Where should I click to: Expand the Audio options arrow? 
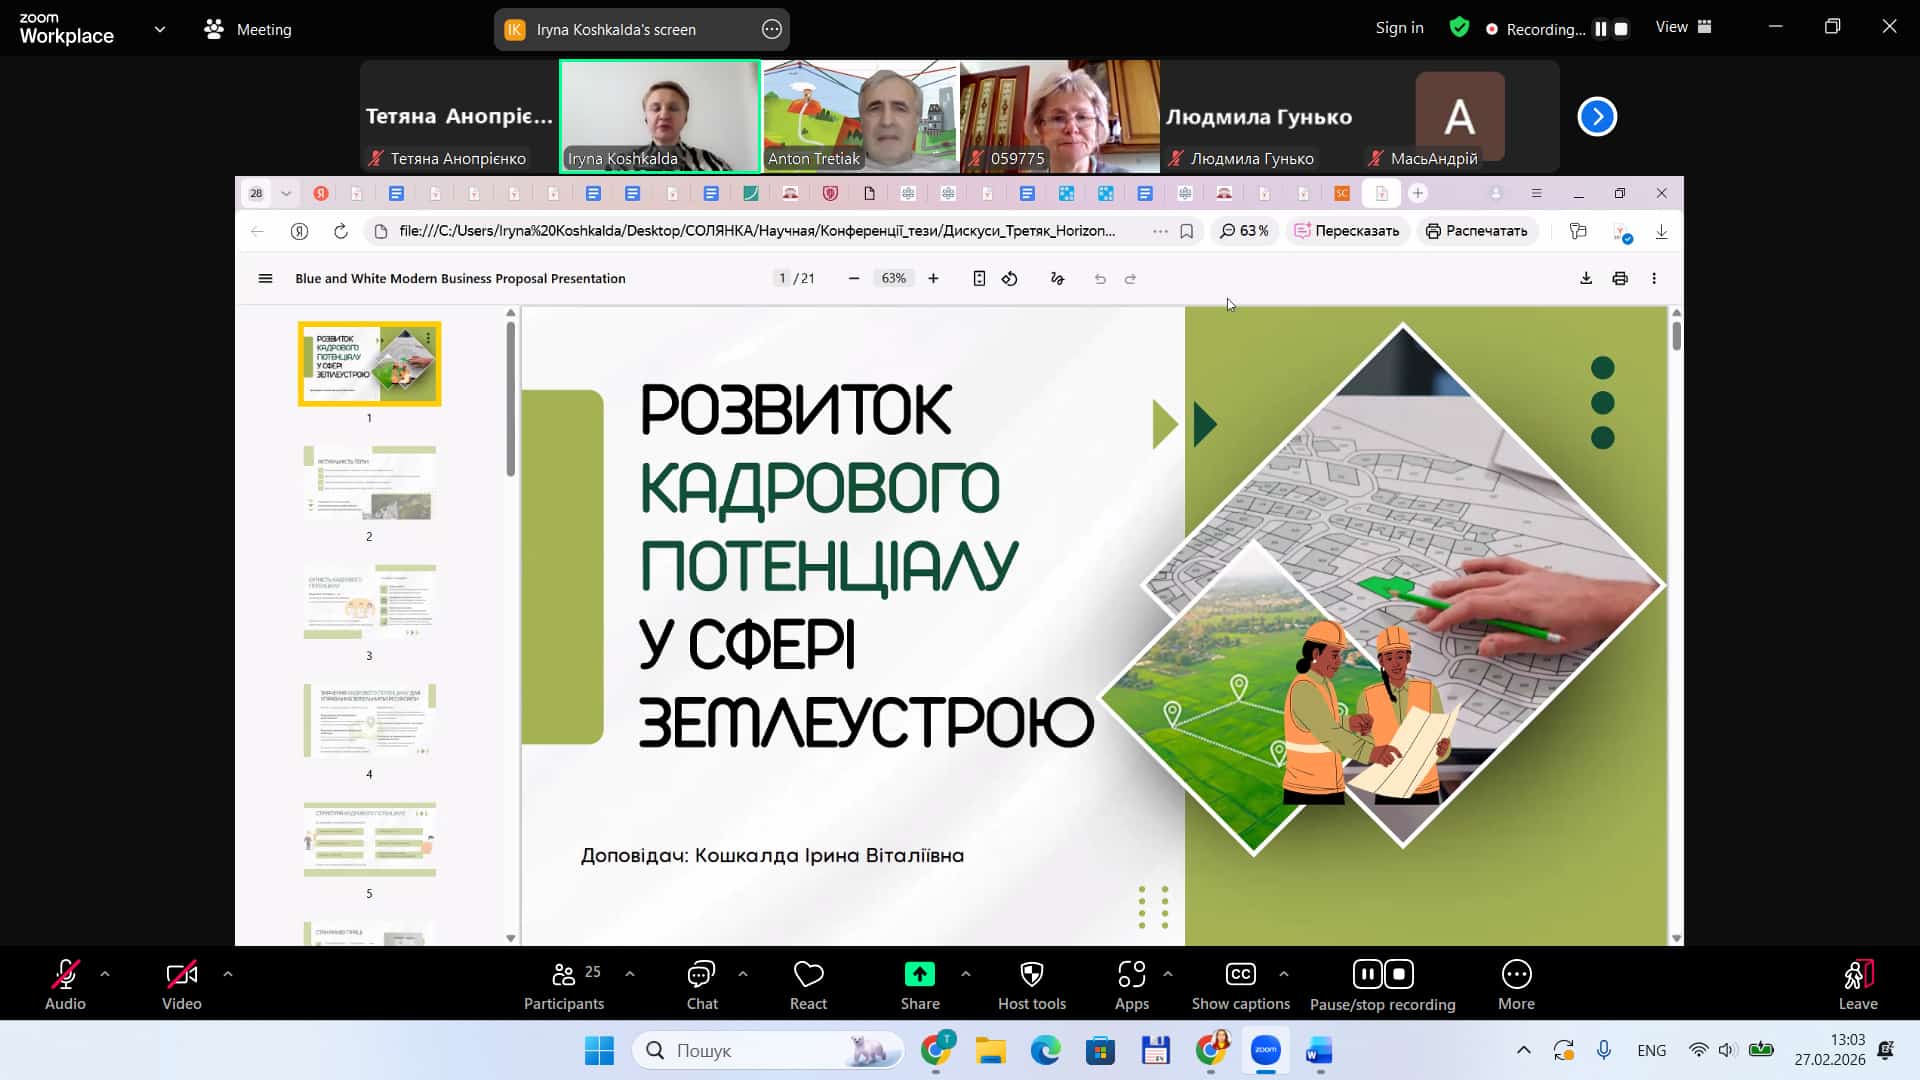(105, 973)
